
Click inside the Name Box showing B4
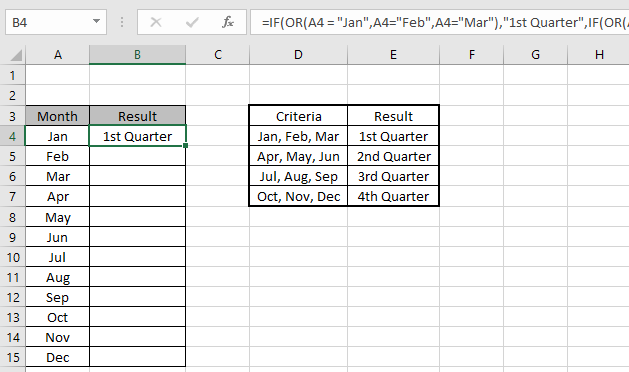click(48, 22)
